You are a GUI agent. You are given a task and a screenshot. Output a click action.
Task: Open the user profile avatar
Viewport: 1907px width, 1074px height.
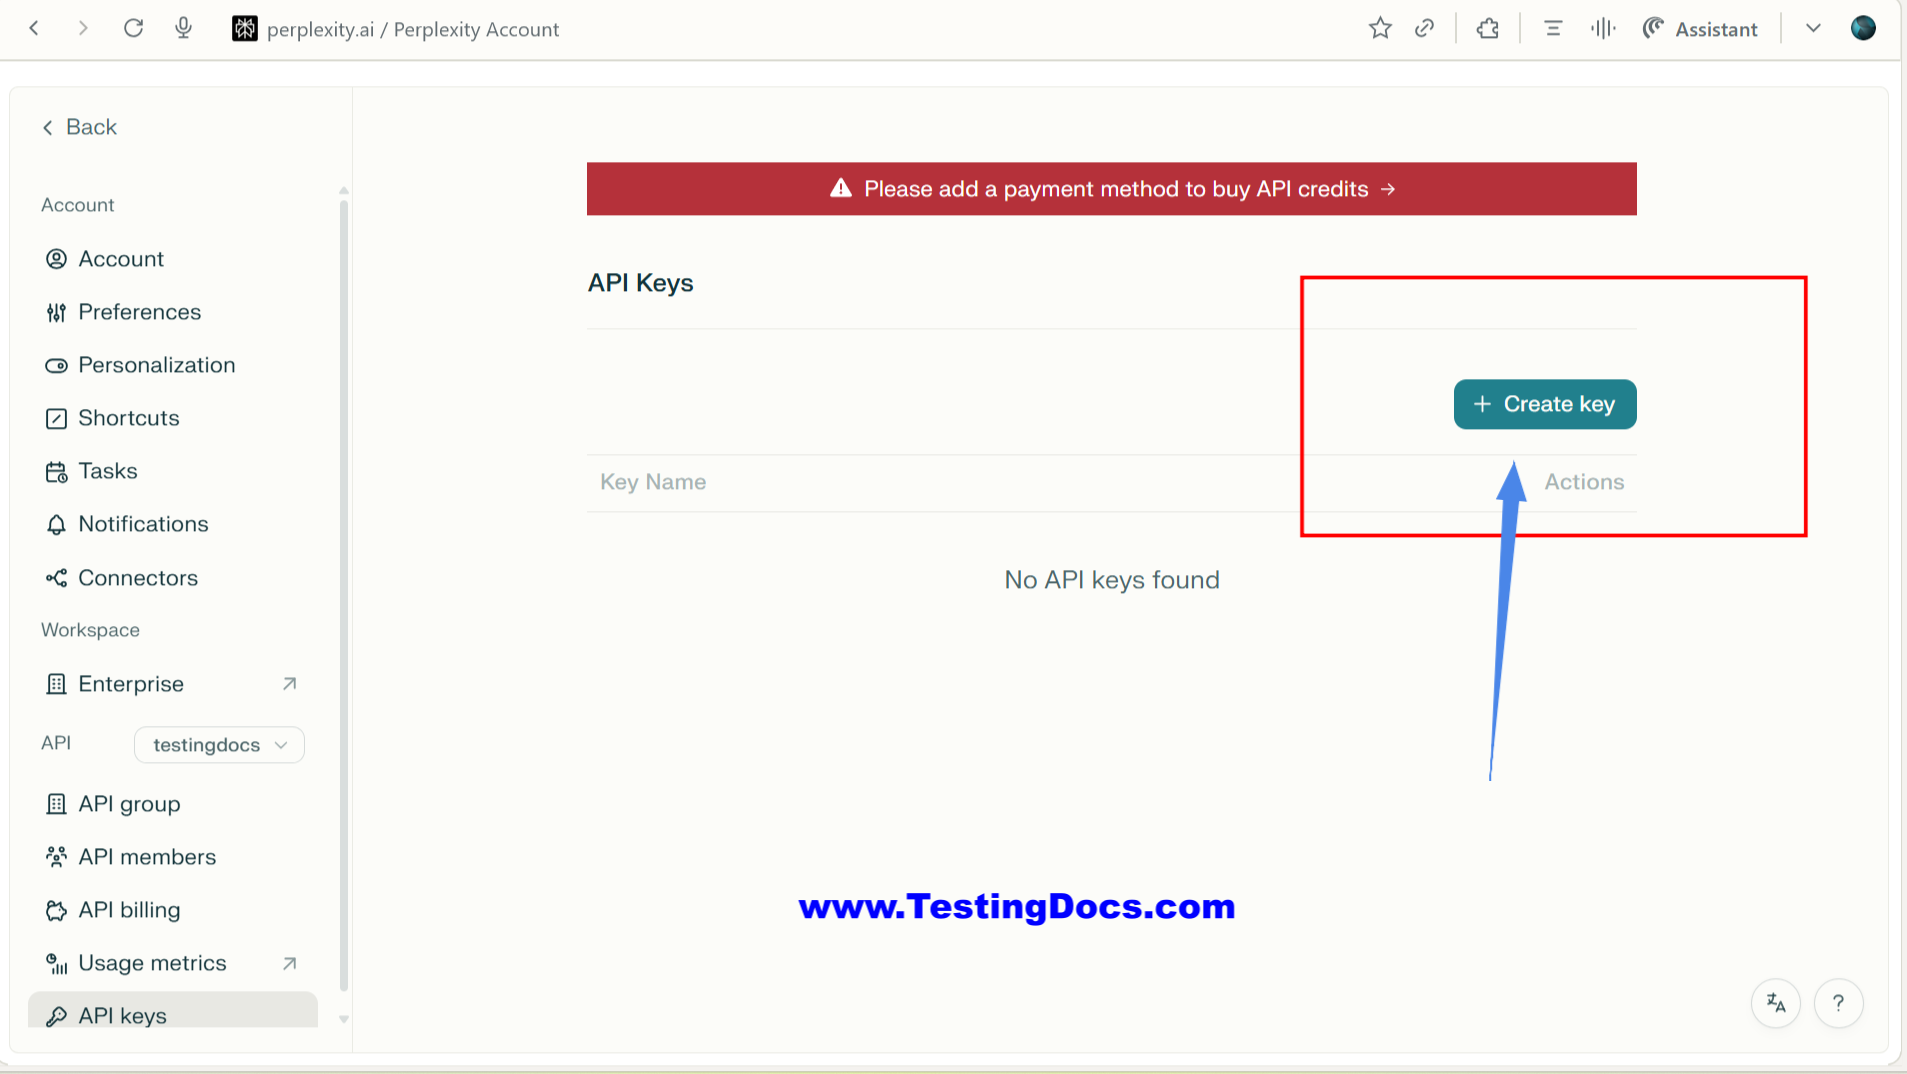click(x=1863, y=28)
